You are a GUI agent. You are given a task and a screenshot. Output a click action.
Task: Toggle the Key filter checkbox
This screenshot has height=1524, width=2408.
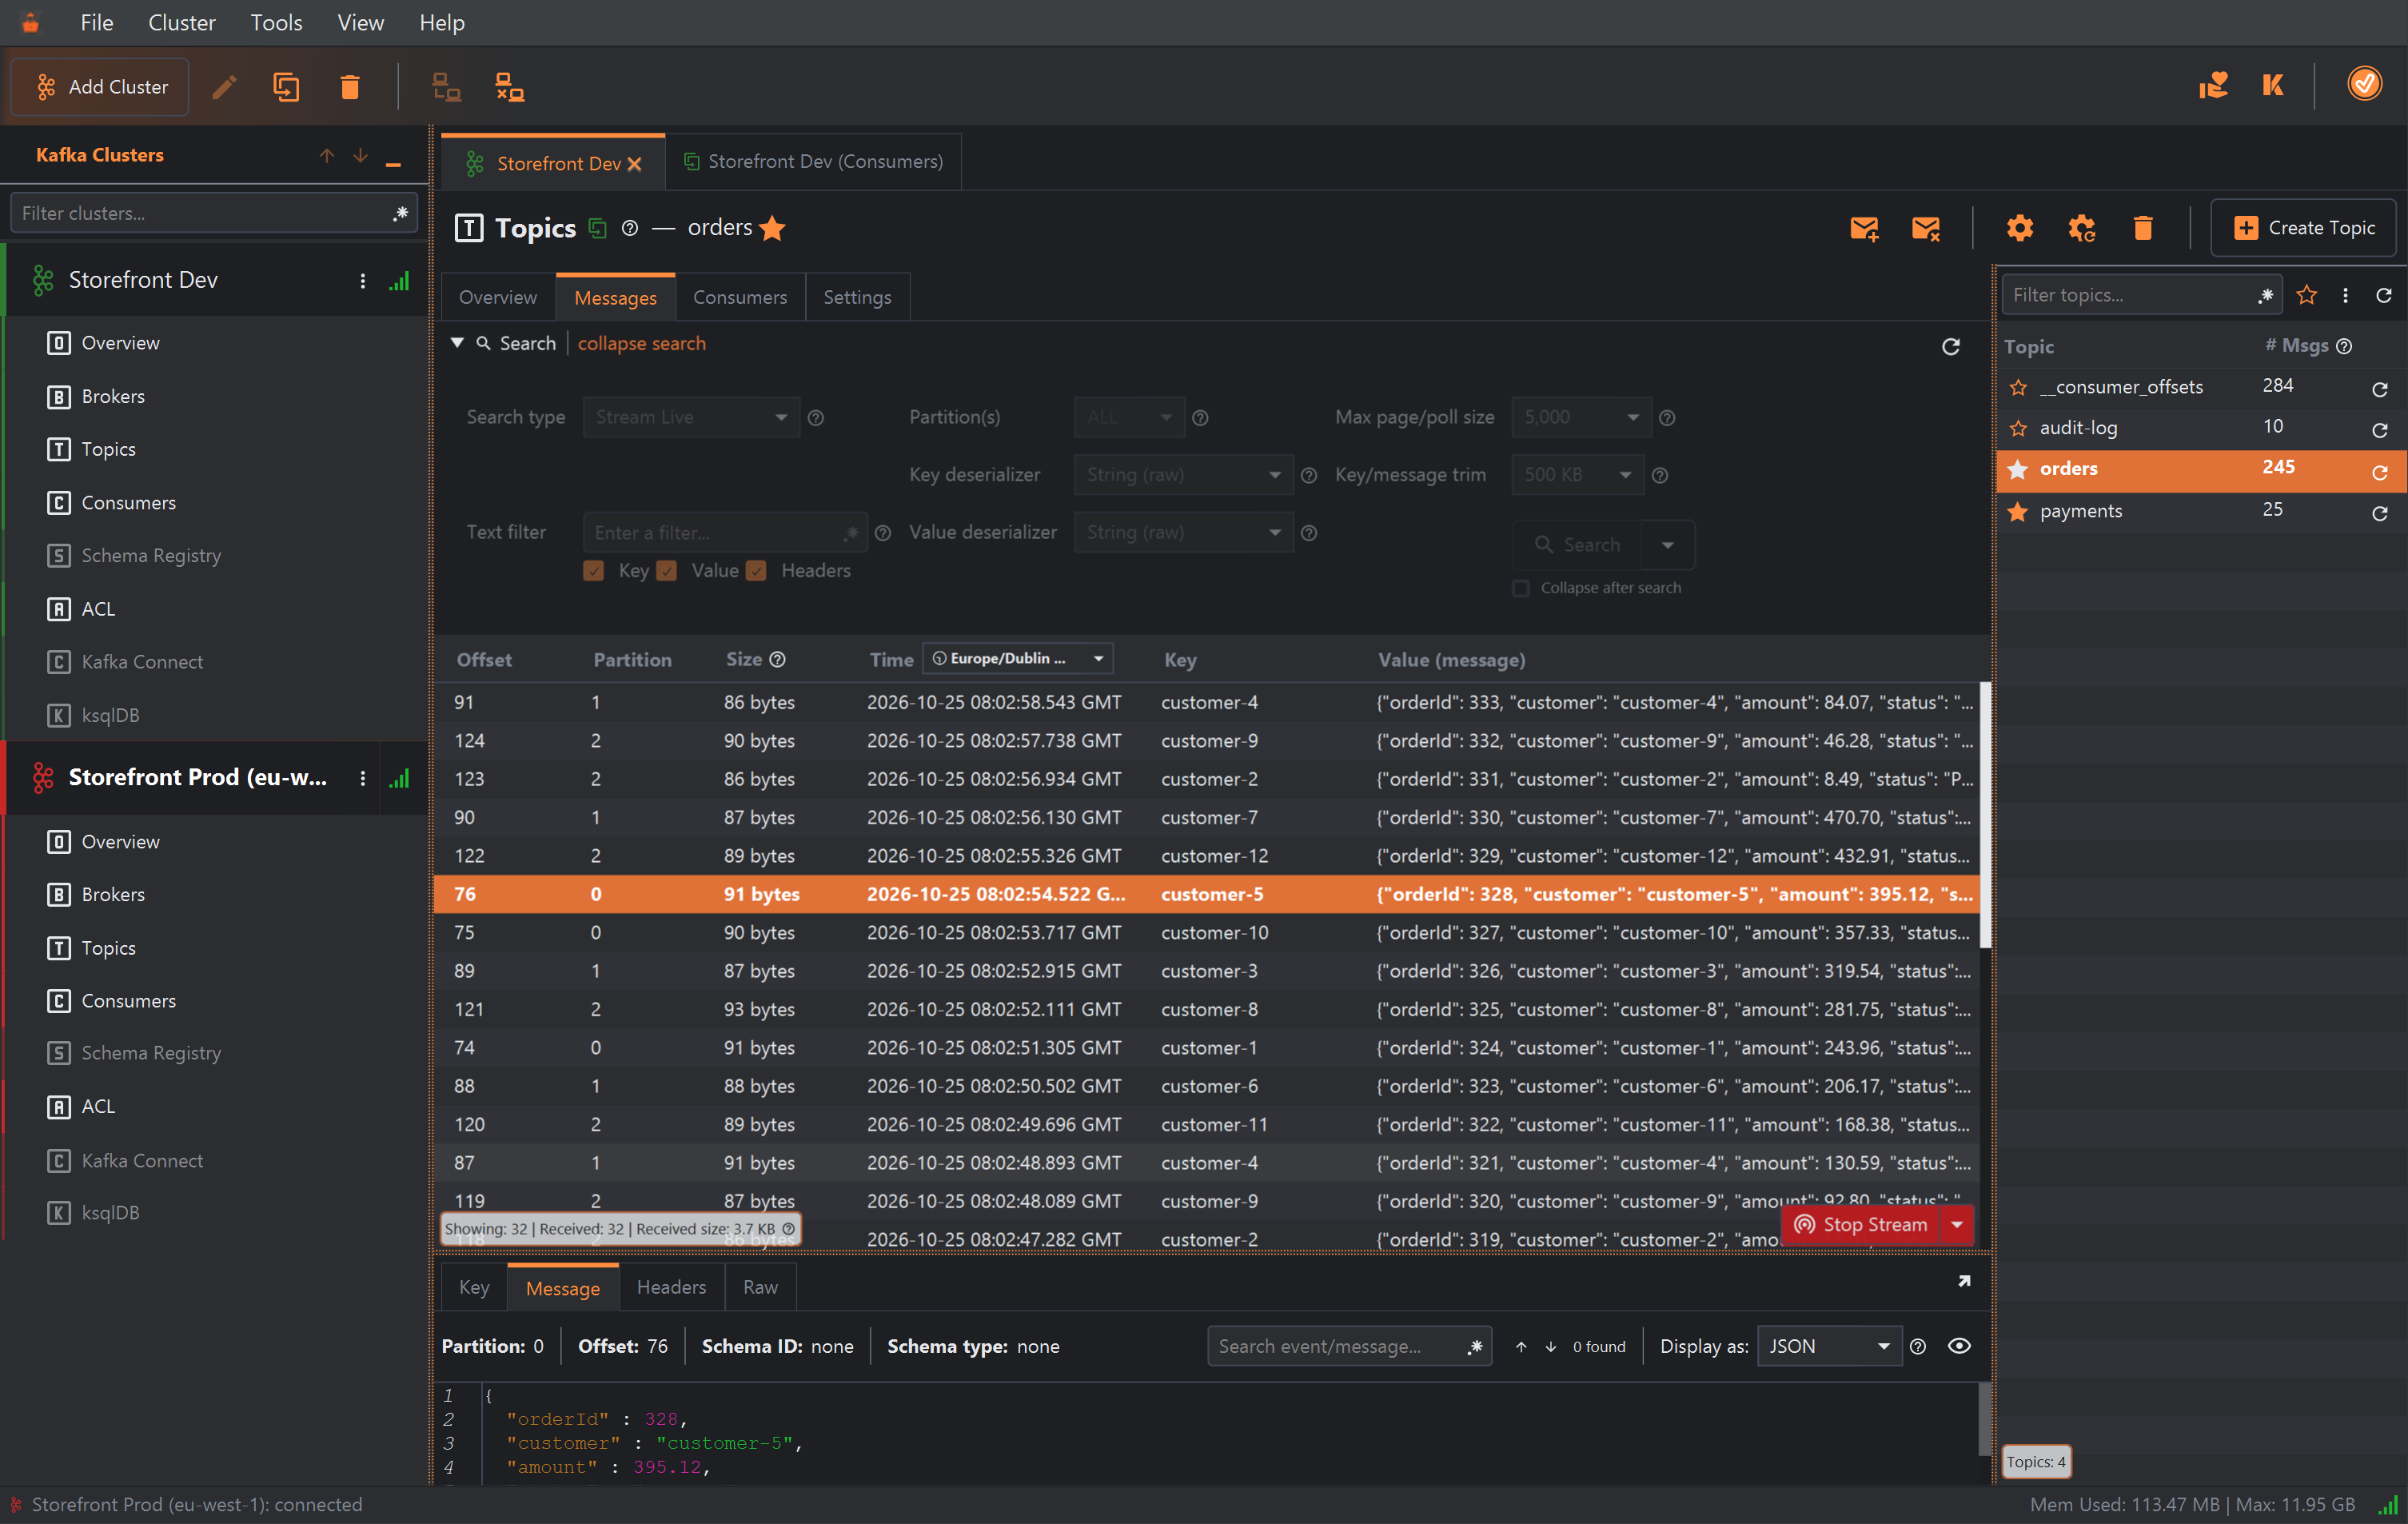(593, 570)
